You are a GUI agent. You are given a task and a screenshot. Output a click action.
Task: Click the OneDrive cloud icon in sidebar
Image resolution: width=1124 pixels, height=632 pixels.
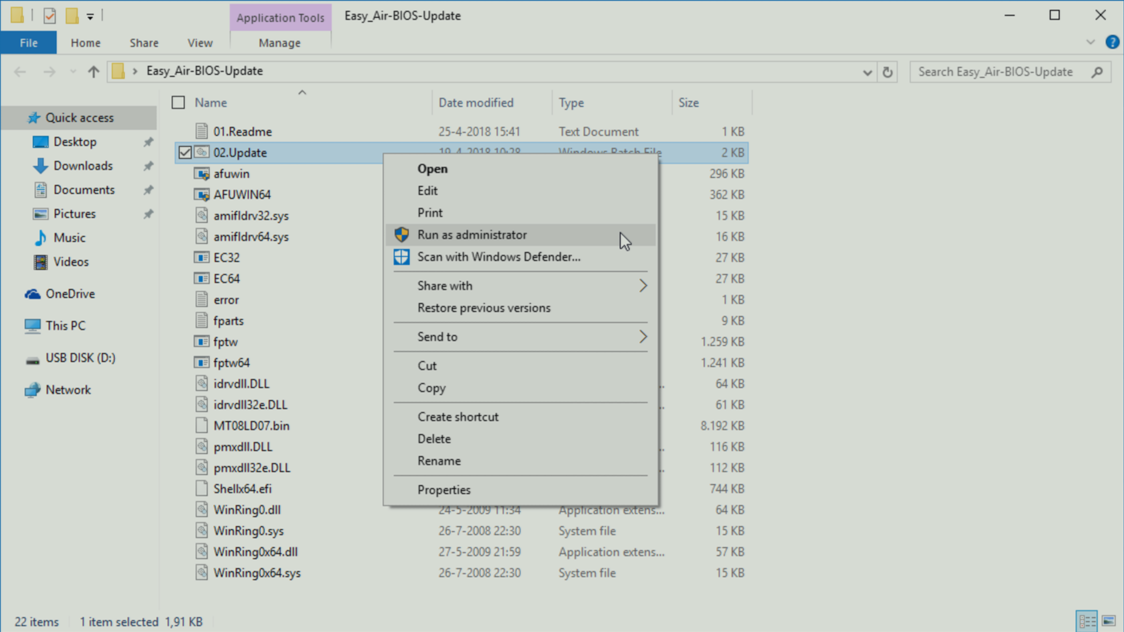coord(33,294)
